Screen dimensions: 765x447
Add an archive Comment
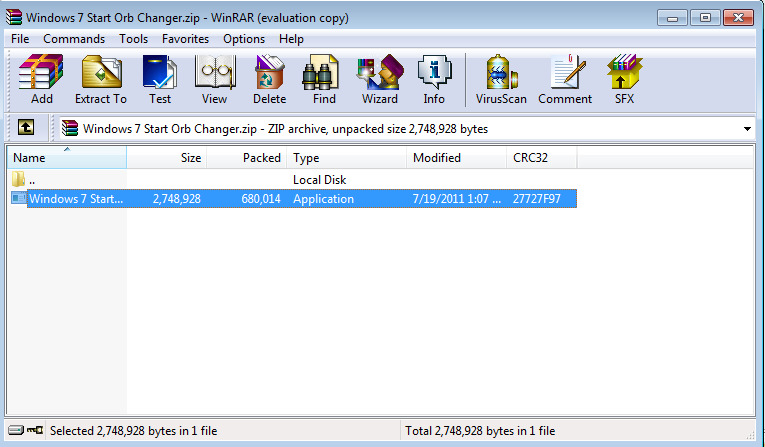565,79
